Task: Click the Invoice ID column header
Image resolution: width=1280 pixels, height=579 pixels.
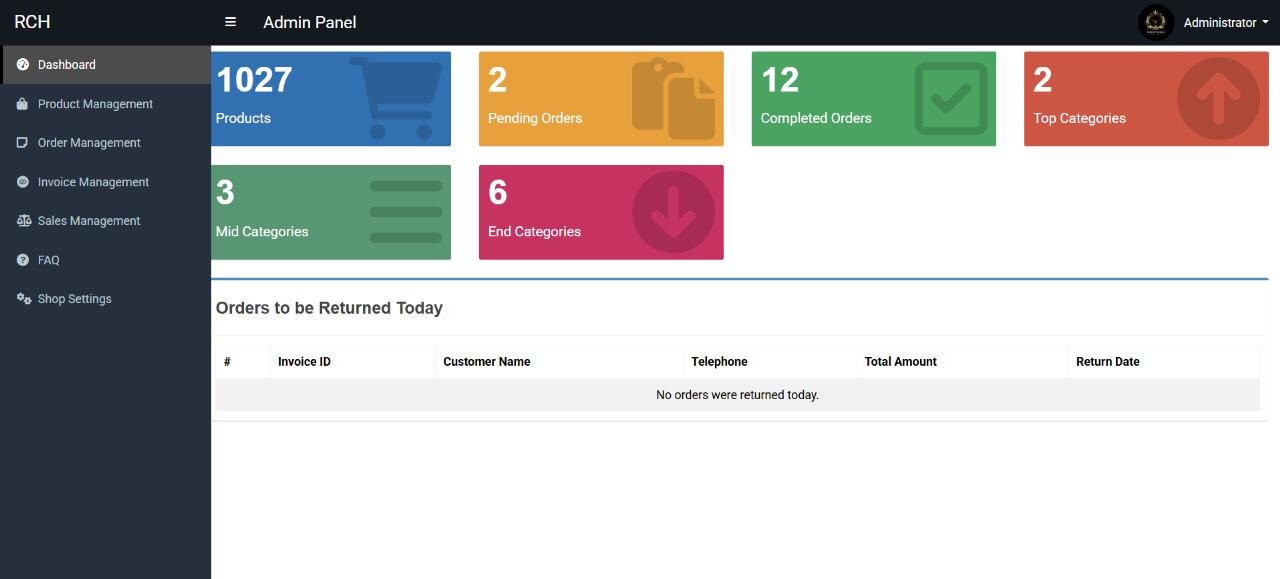Action: (x=304, y=362)
